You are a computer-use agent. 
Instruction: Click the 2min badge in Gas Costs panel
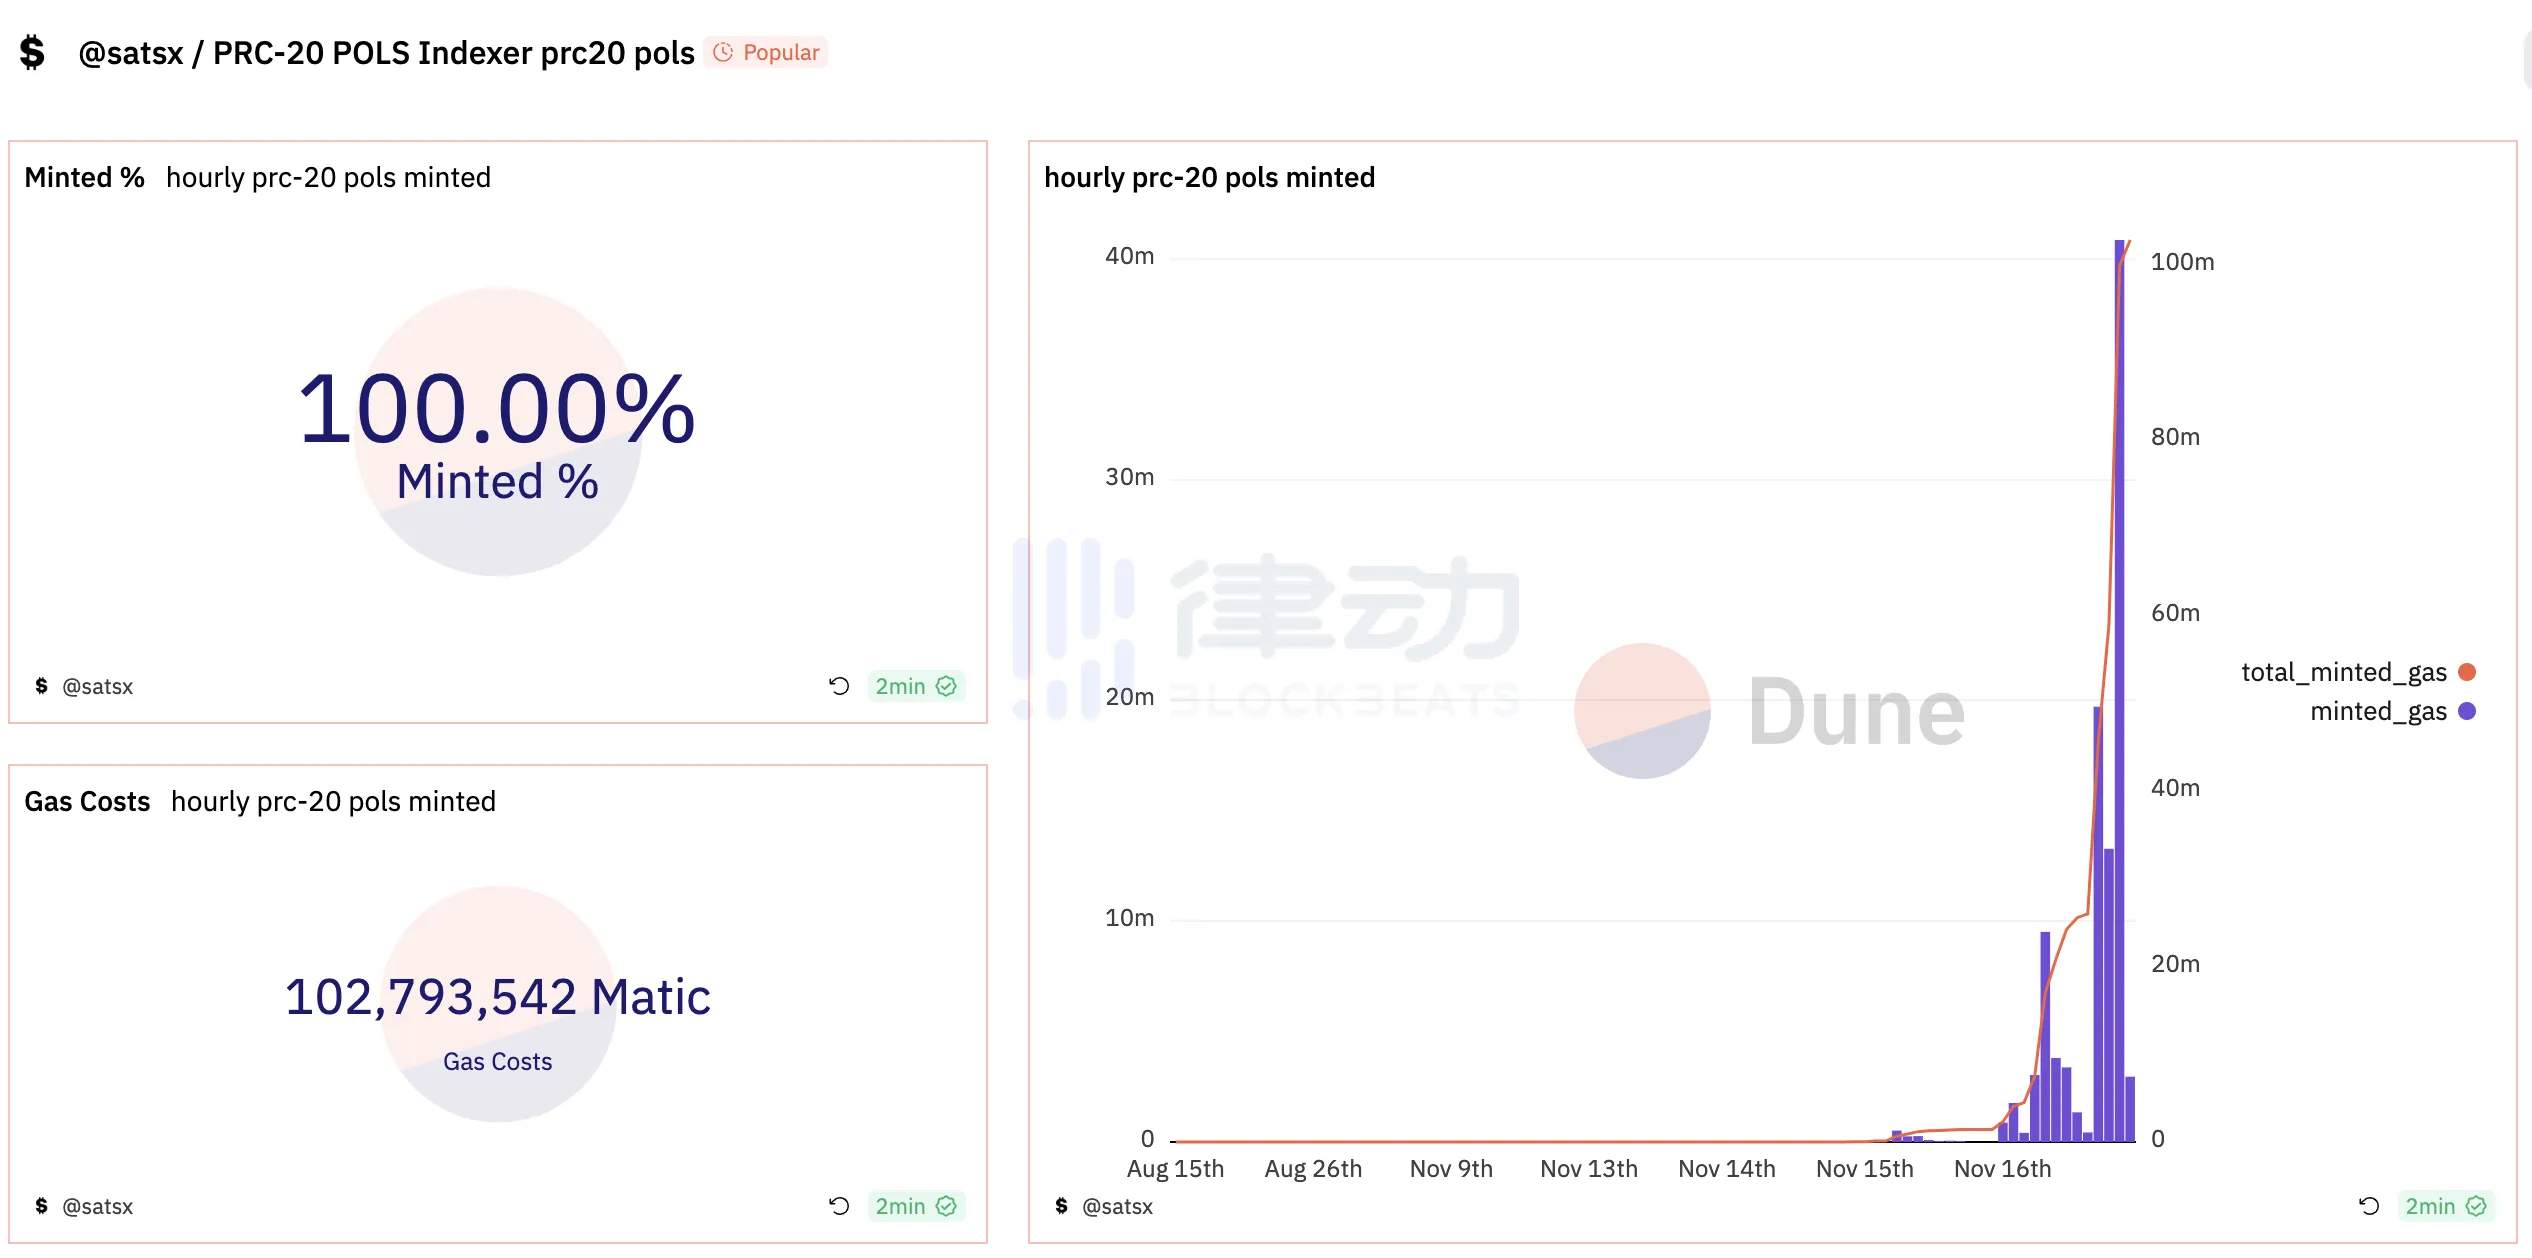point(915,1206)
